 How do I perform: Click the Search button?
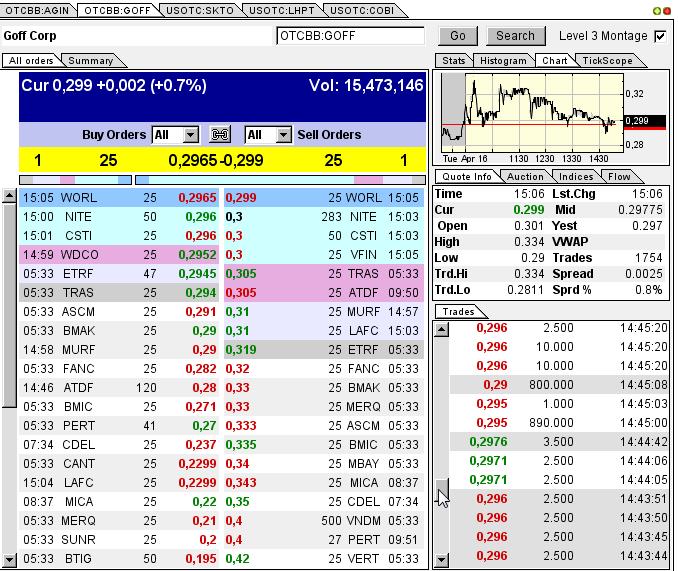point(515,36)
